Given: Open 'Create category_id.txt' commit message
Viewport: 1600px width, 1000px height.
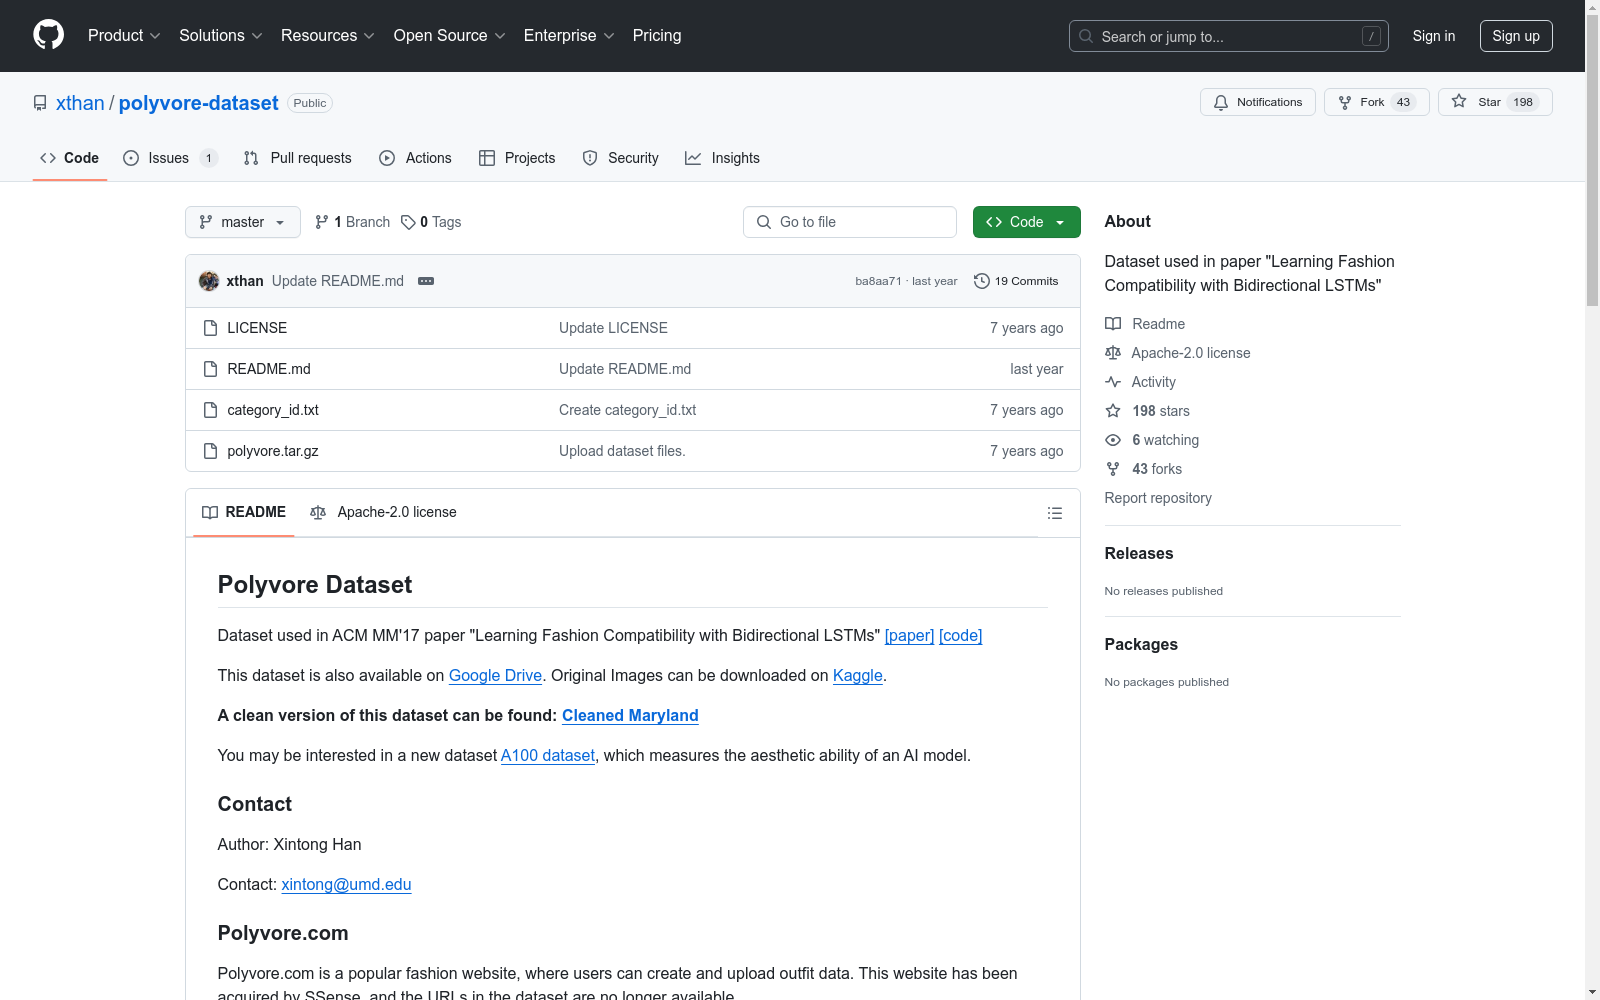Looking at the screenshot, I should [x=627, y=410].
